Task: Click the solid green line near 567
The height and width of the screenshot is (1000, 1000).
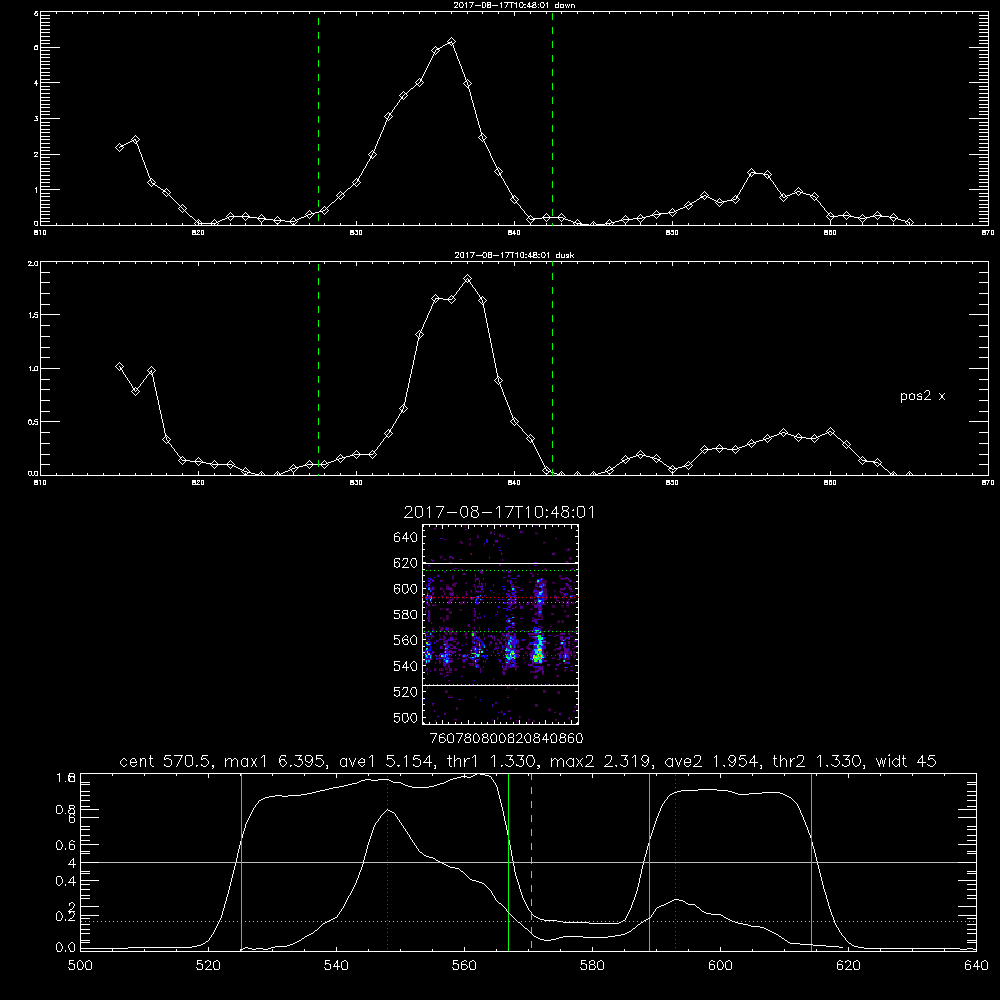Action: pos(508,861)
